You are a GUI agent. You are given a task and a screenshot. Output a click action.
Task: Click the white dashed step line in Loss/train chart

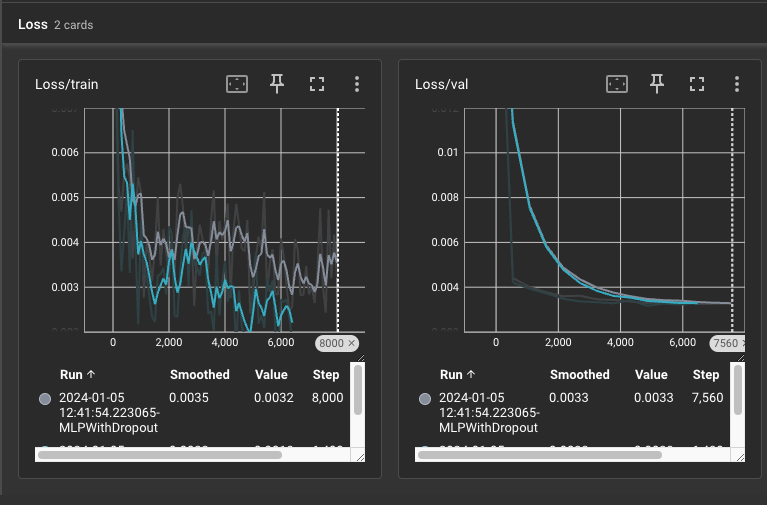338,220
